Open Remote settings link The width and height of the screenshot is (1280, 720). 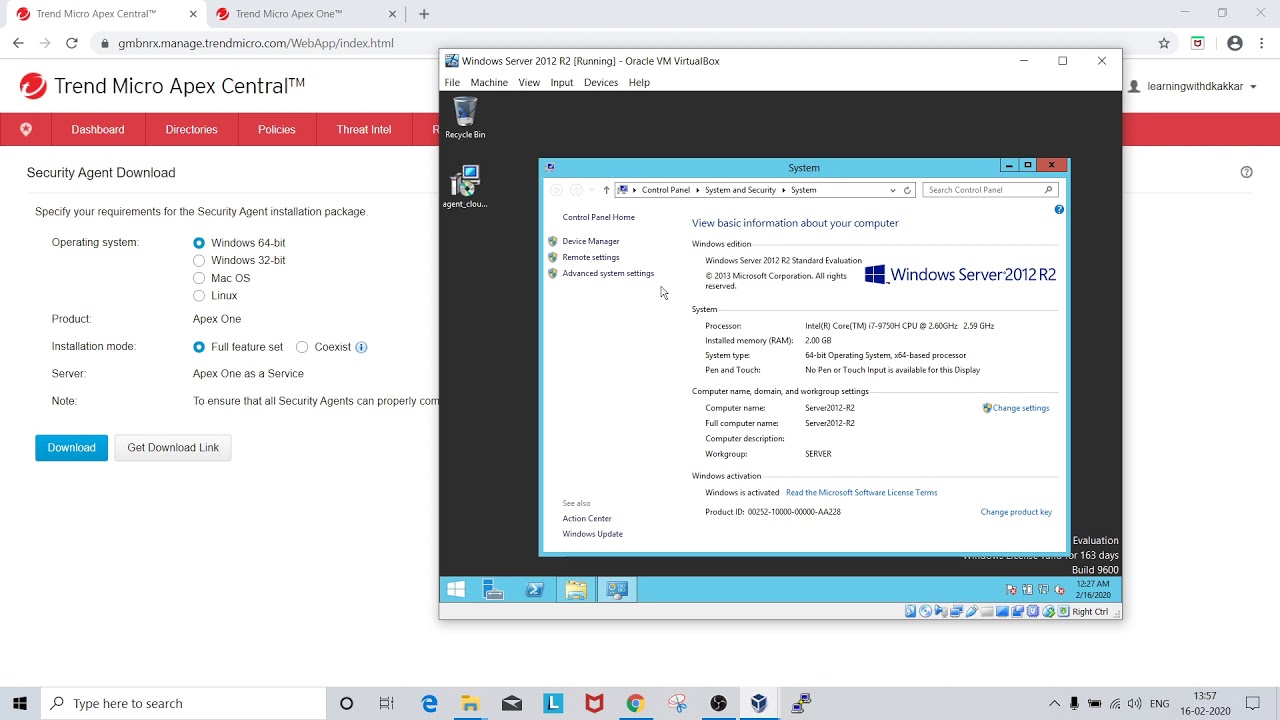point(591,257)
